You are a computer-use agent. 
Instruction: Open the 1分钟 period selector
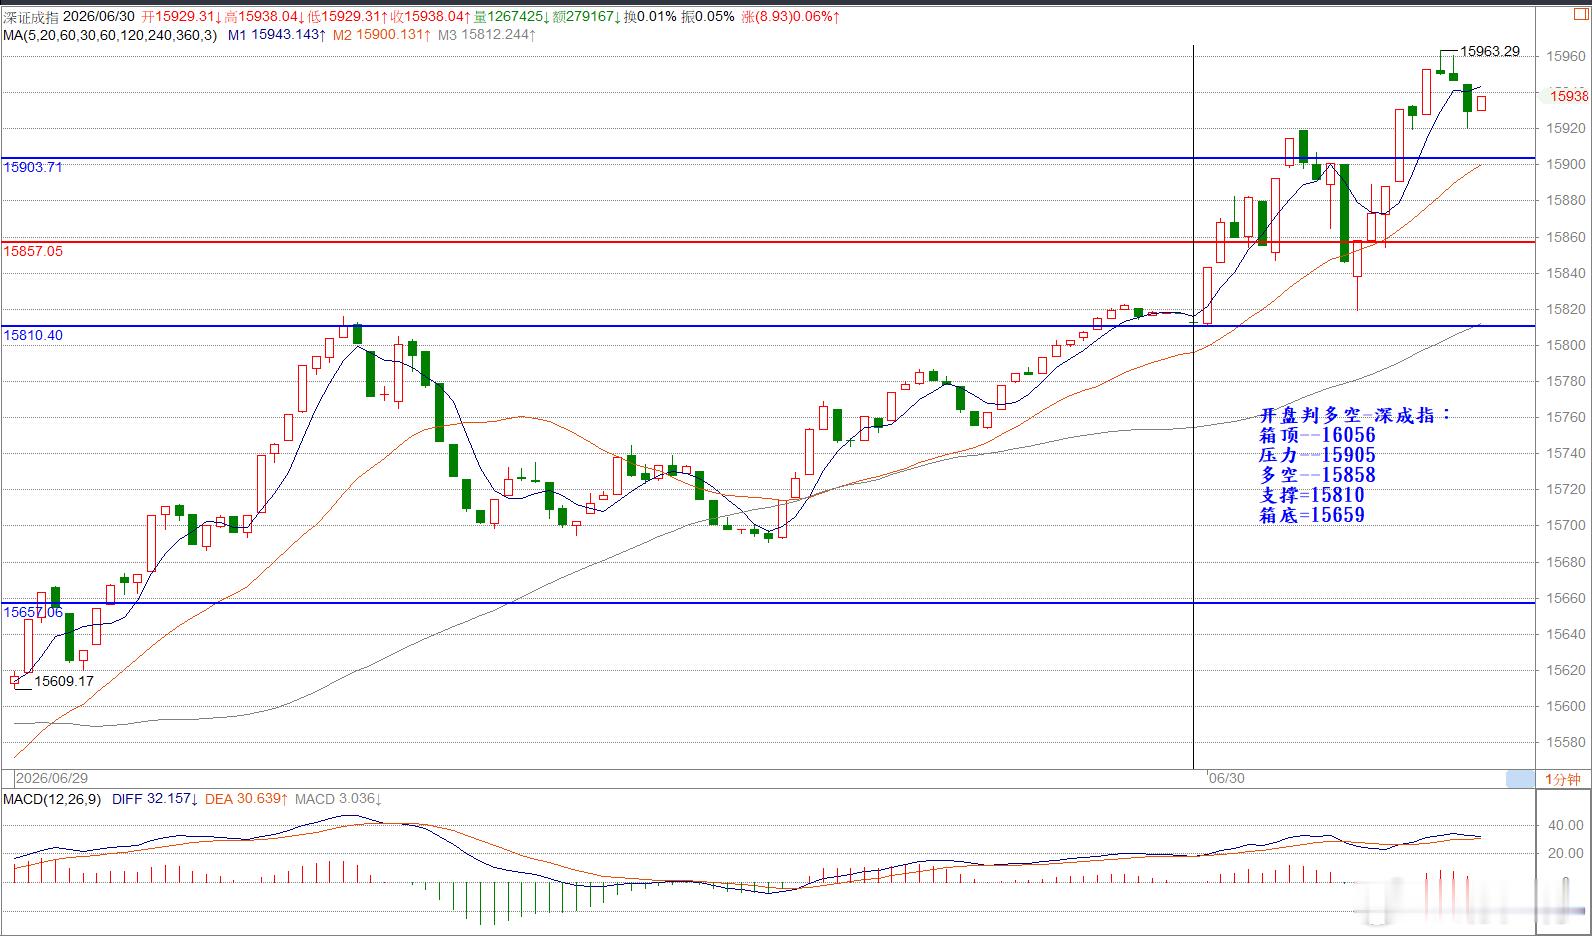pos(1562,779)
